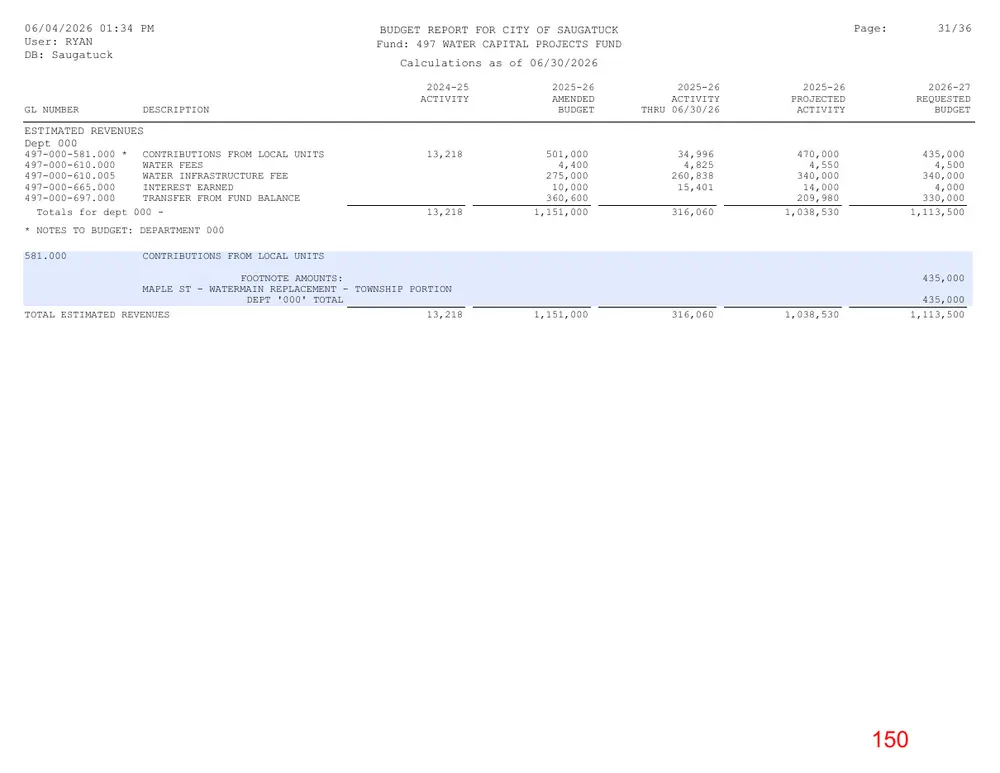Click the '2026-27 REQUESTED BUDGET' column header
The image size is (1000, 773).
(x=944, y=99)
